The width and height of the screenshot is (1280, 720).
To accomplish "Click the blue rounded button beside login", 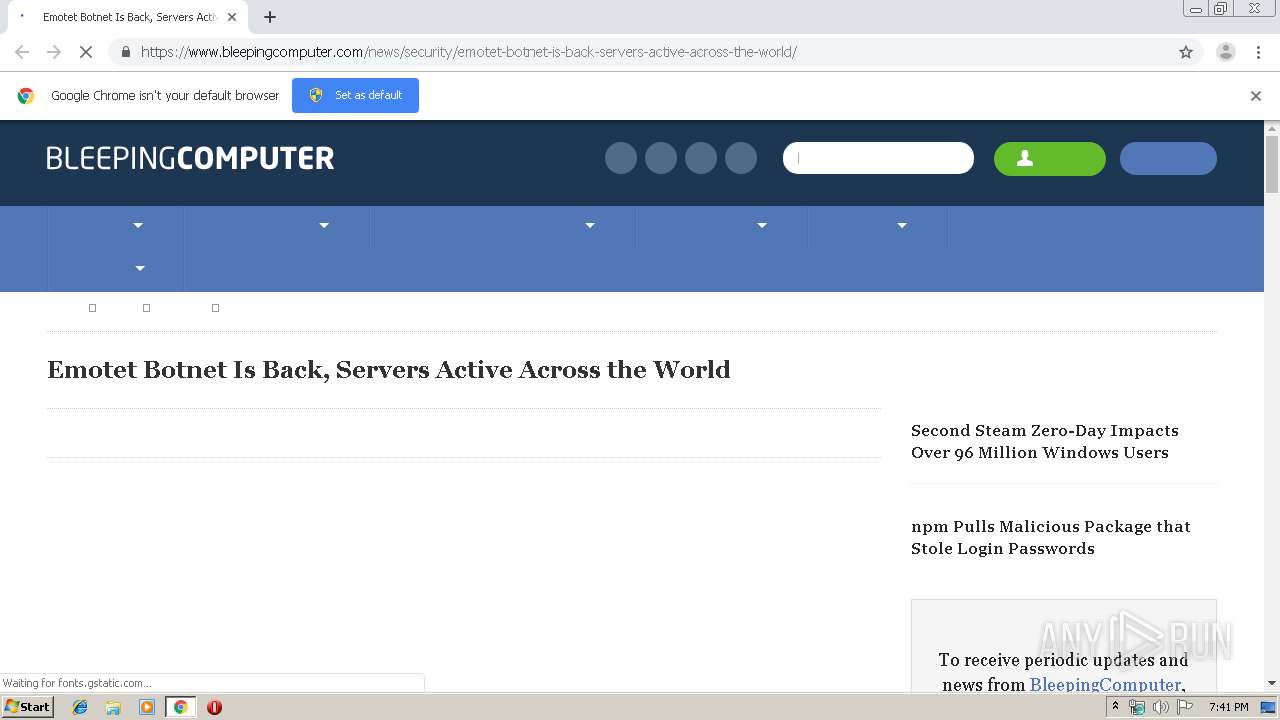I will pyautogui.click(x=1168, y=158).
